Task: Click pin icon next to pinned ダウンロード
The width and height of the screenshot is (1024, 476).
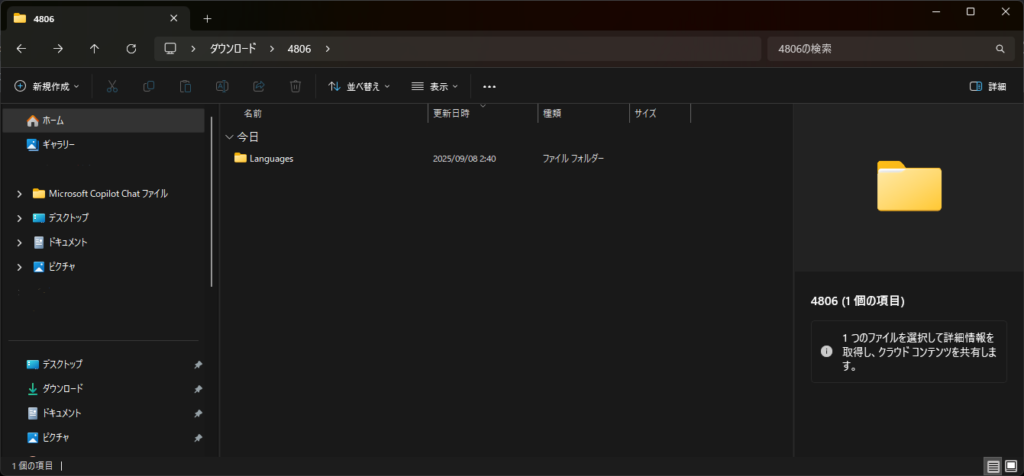Action: (x=198, y=389)
